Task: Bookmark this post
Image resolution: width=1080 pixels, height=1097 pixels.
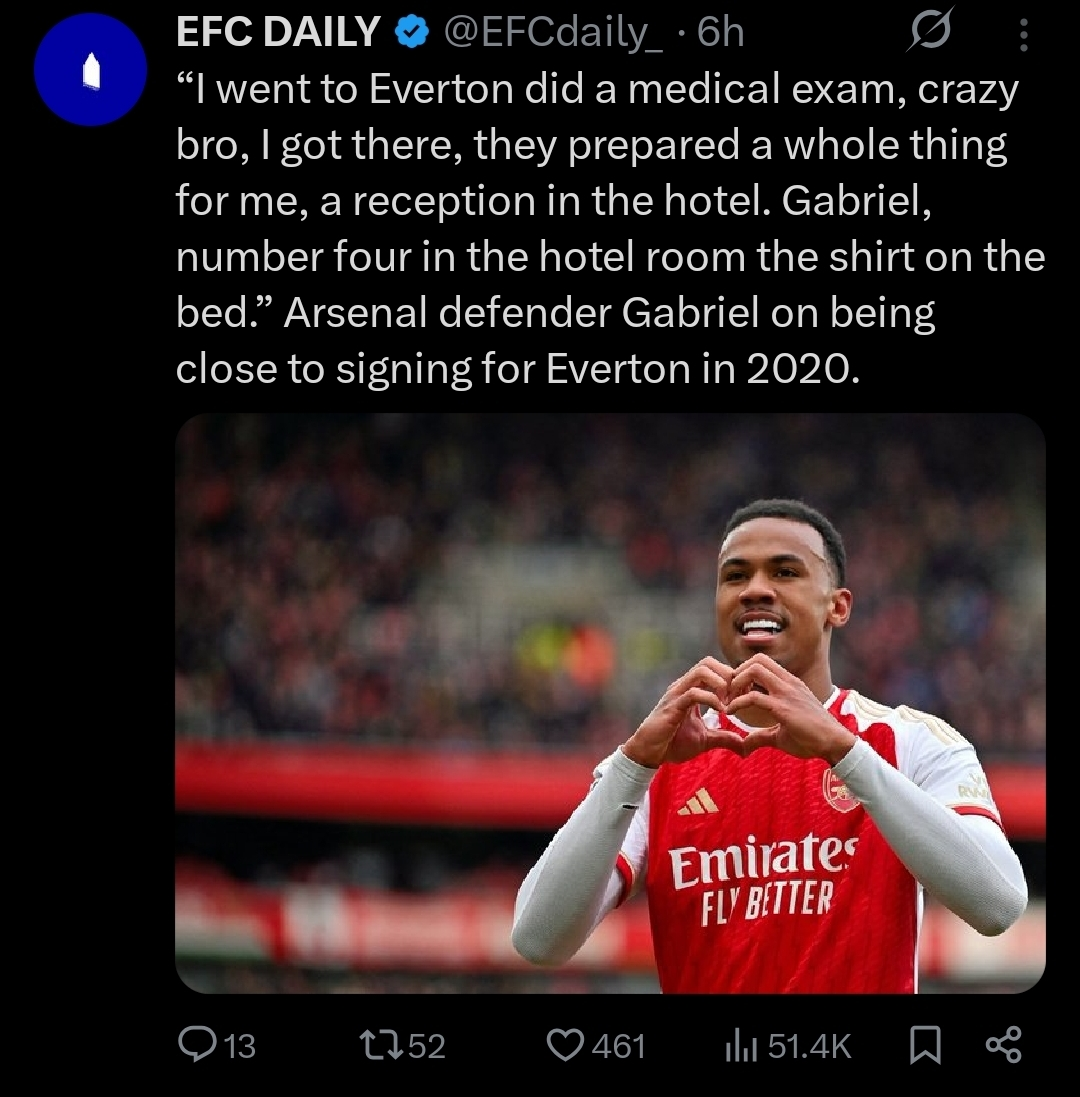Action: click(926, 1045)
